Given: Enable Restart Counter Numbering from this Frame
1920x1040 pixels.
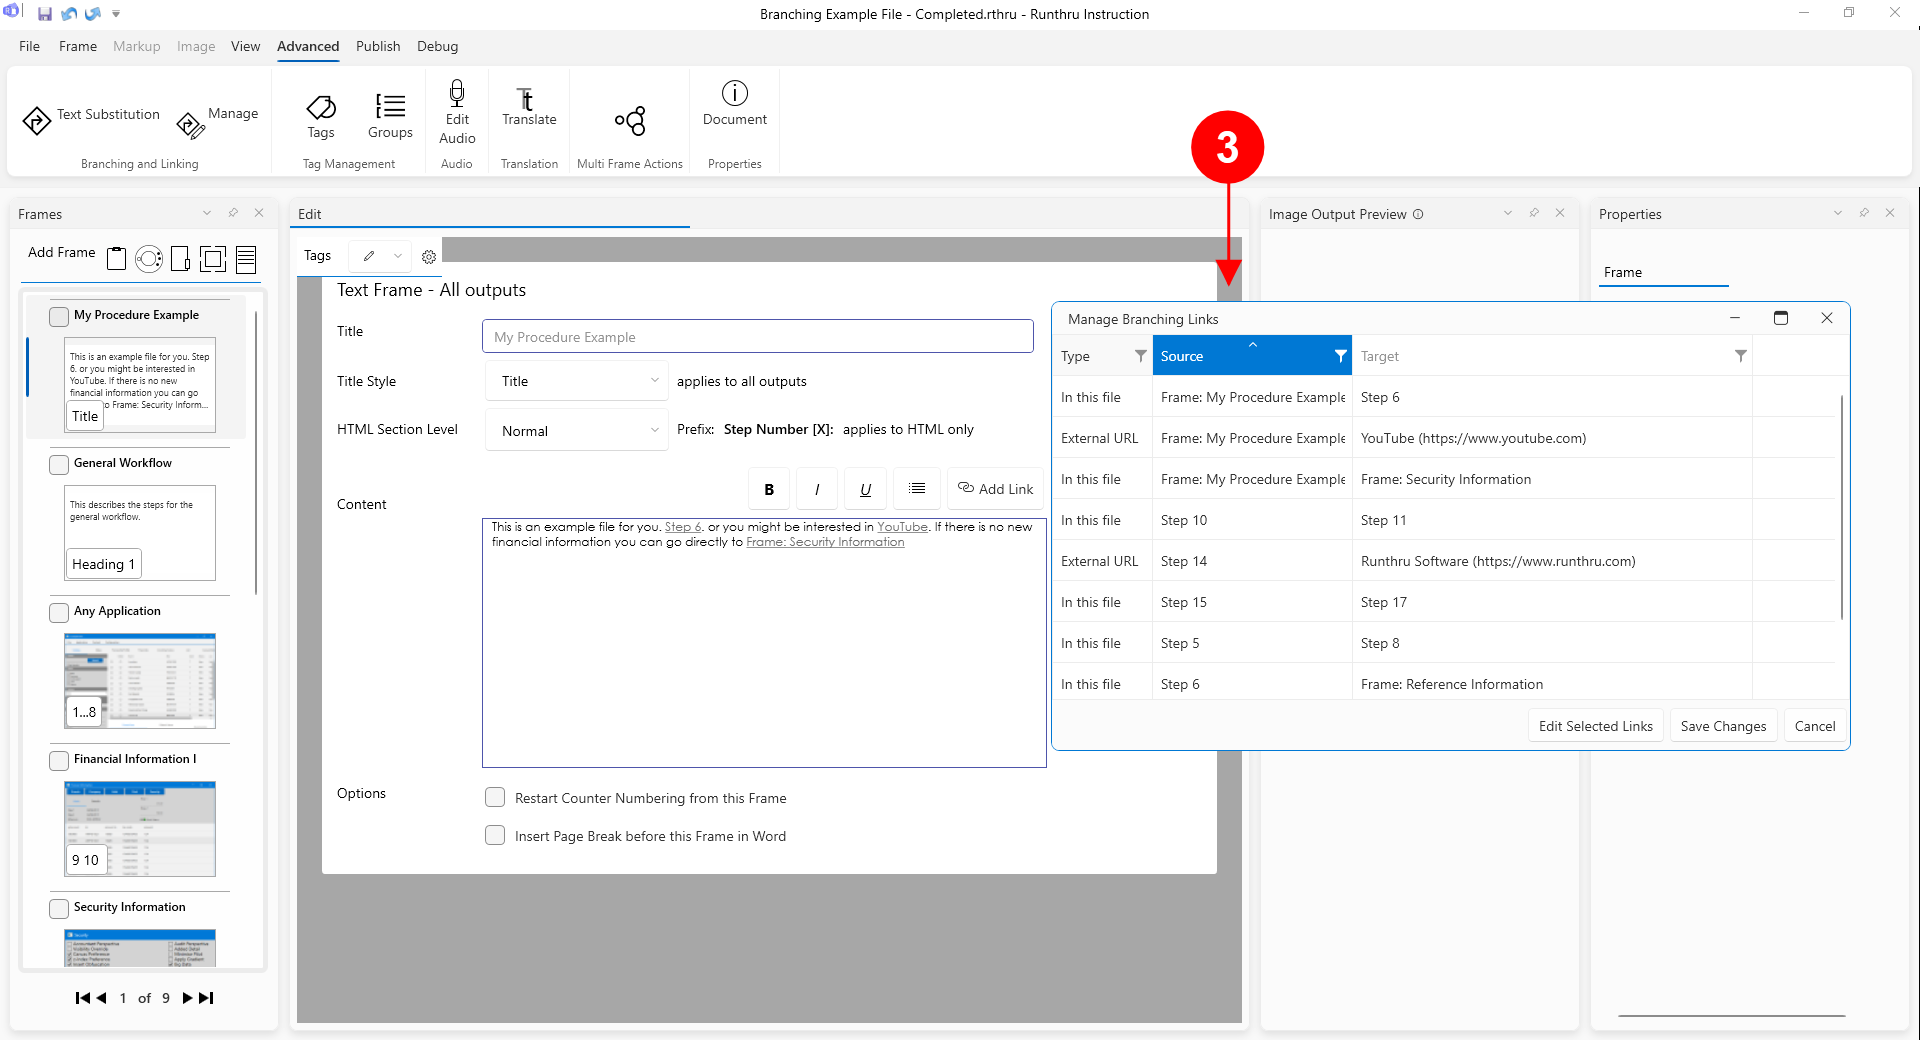Looking at the screenshot, I should pos(495,797).
